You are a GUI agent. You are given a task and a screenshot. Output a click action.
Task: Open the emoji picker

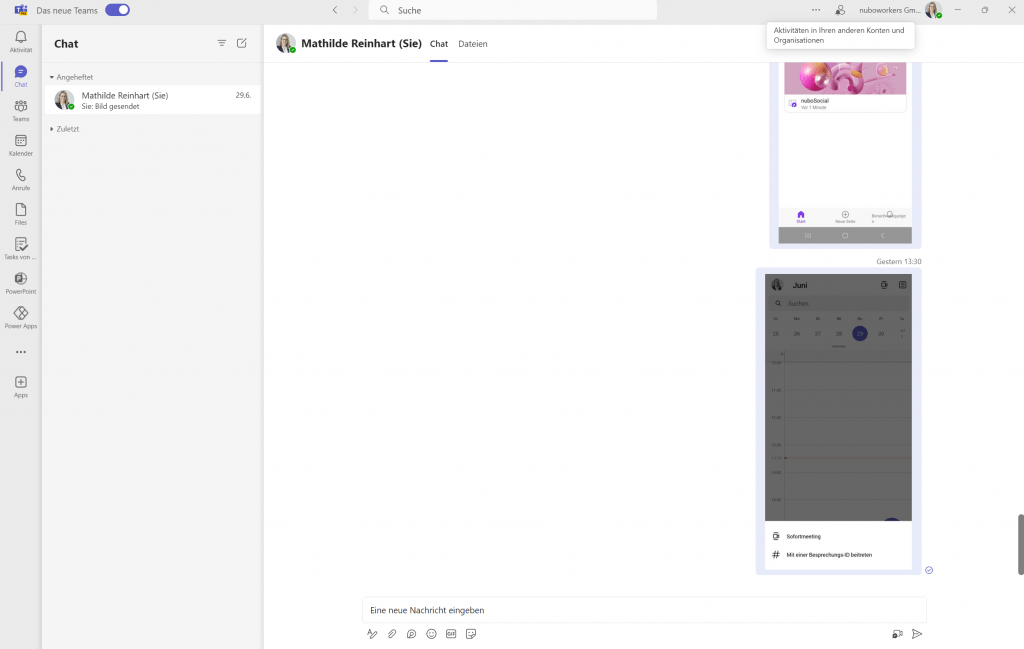(x=431, y=633)
